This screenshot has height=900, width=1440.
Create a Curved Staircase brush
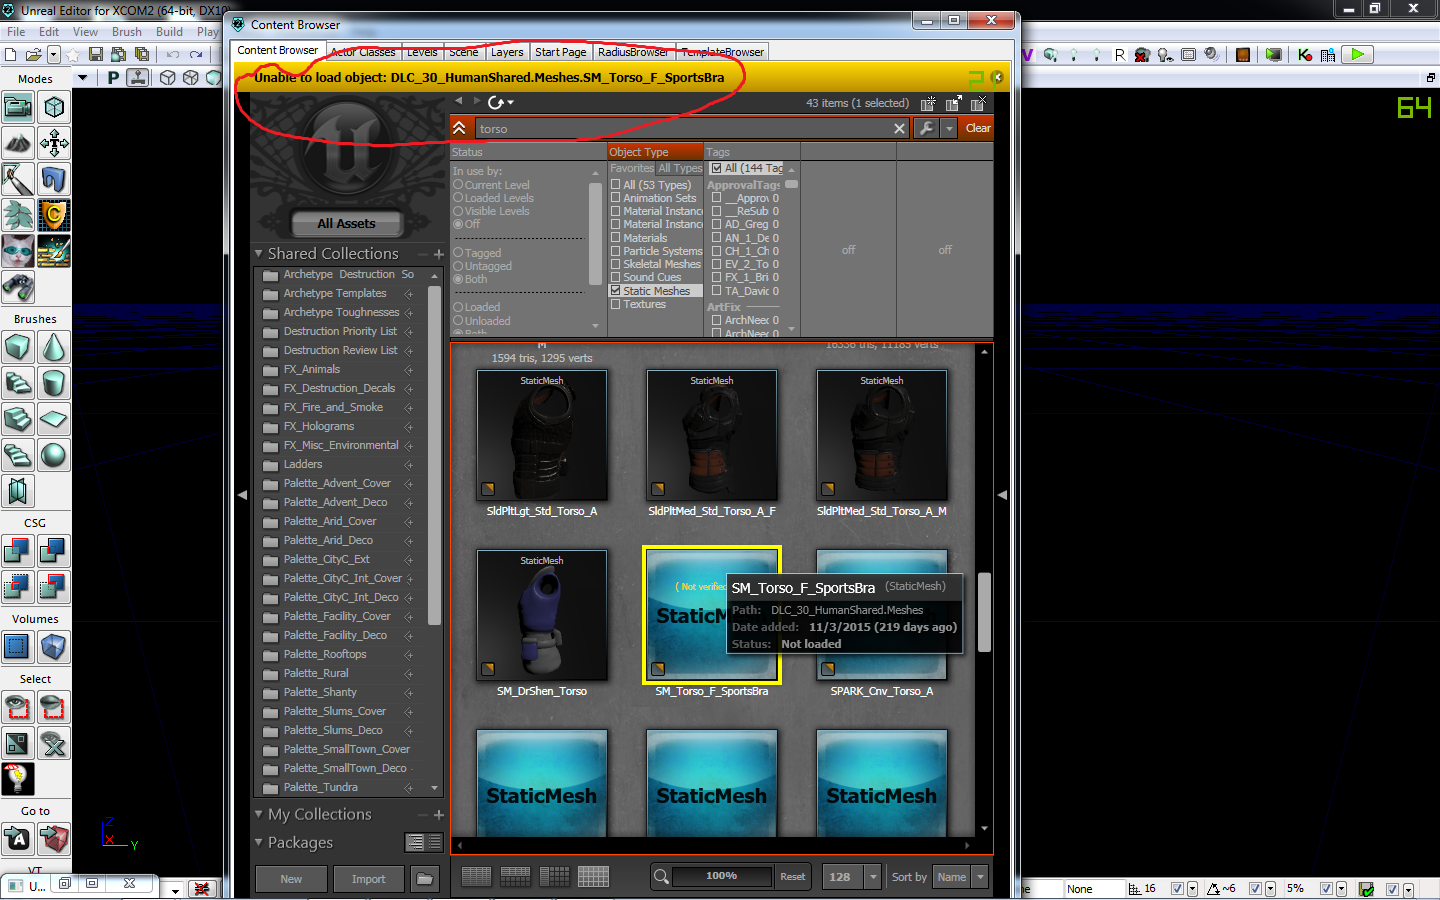coord(18,383)
